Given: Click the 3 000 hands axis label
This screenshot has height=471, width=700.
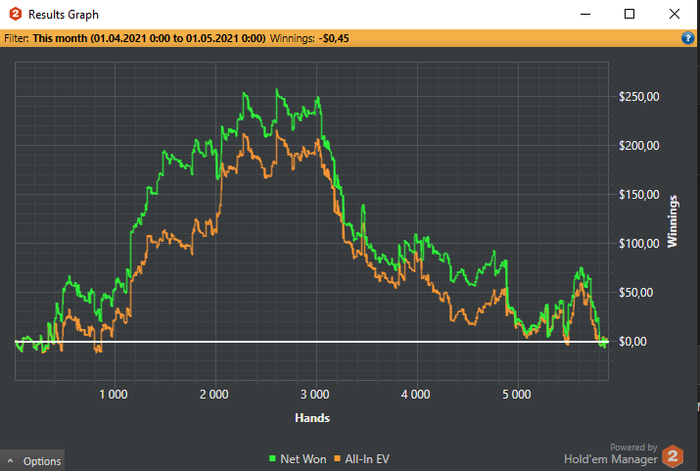Looking at the screenshot, I should click(315, 395).
